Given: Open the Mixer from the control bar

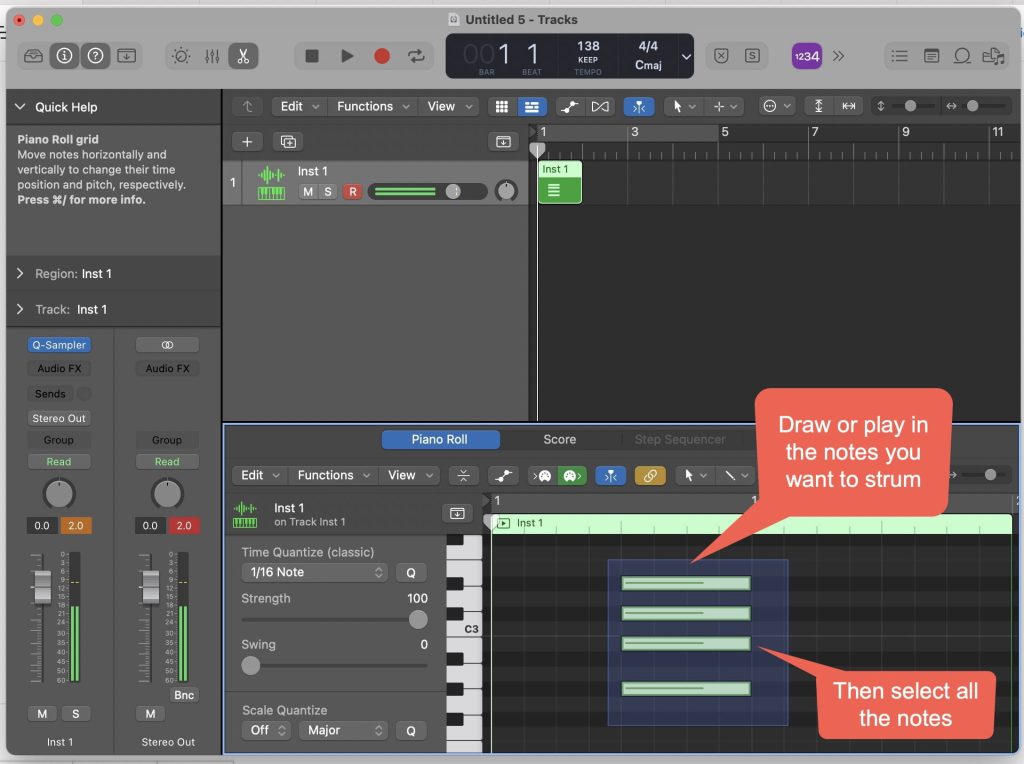Looking at the screenshot, I should [x=212, y=56].
